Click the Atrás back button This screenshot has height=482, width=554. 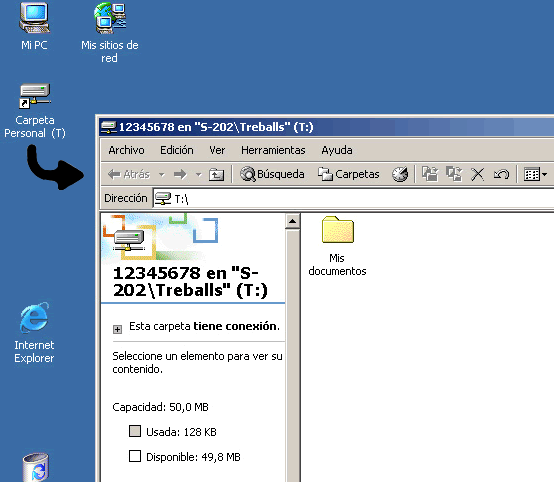[129, 174]
